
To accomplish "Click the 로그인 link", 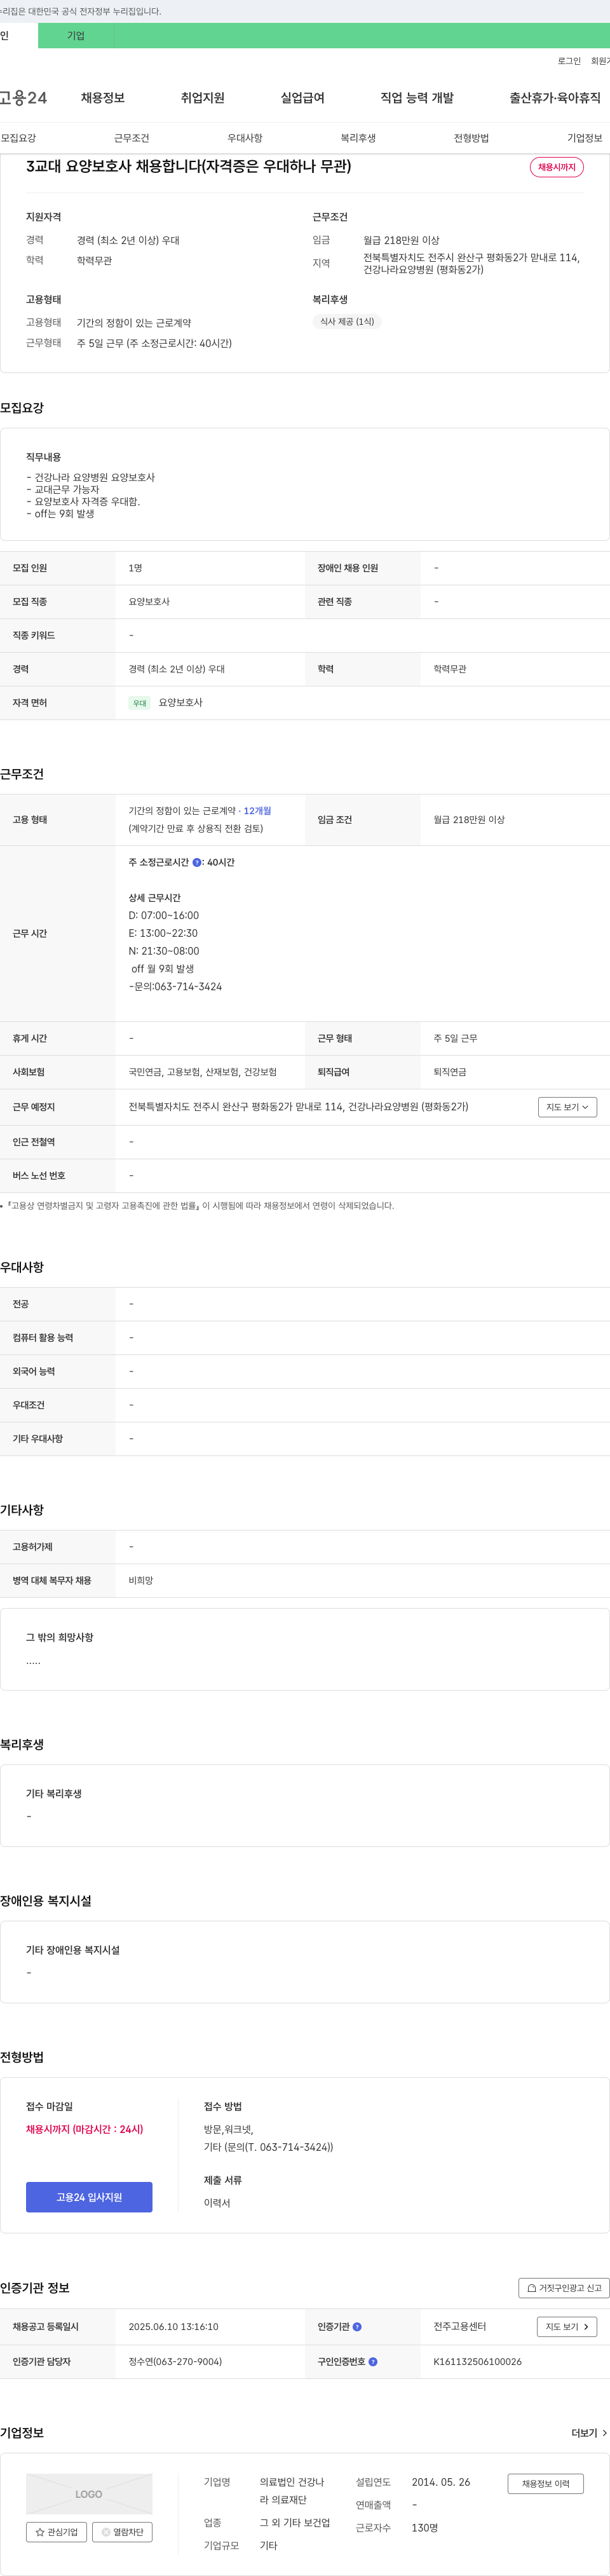I will 569,61.
